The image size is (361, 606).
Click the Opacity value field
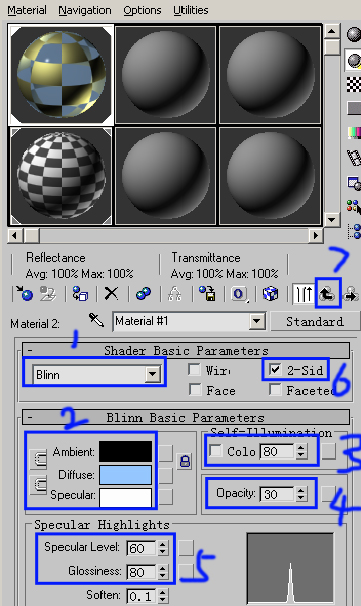[x=278, y=494]
